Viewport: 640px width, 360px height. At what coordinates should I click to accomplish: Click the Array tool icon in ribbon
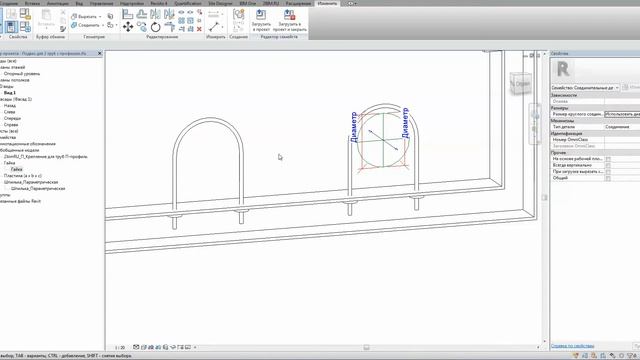click(x=182, y=20)
